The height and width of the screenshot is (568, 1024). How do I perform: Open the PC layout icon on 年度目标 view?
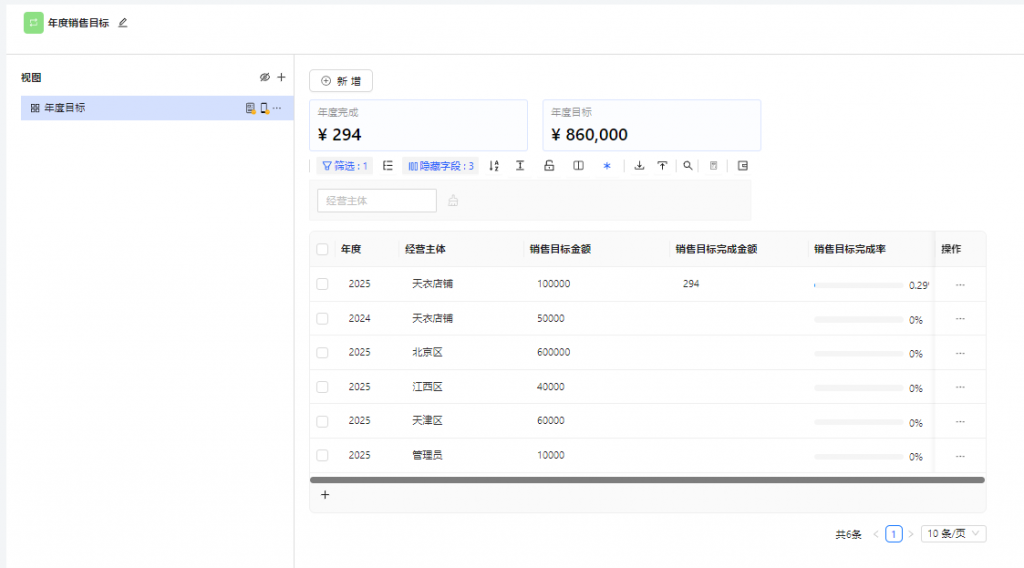point(250,108)
